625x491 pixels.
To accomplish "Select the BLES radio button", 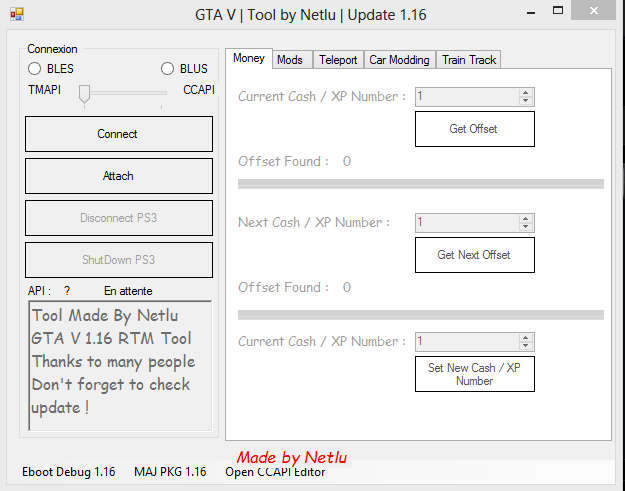I will point(34,69).
